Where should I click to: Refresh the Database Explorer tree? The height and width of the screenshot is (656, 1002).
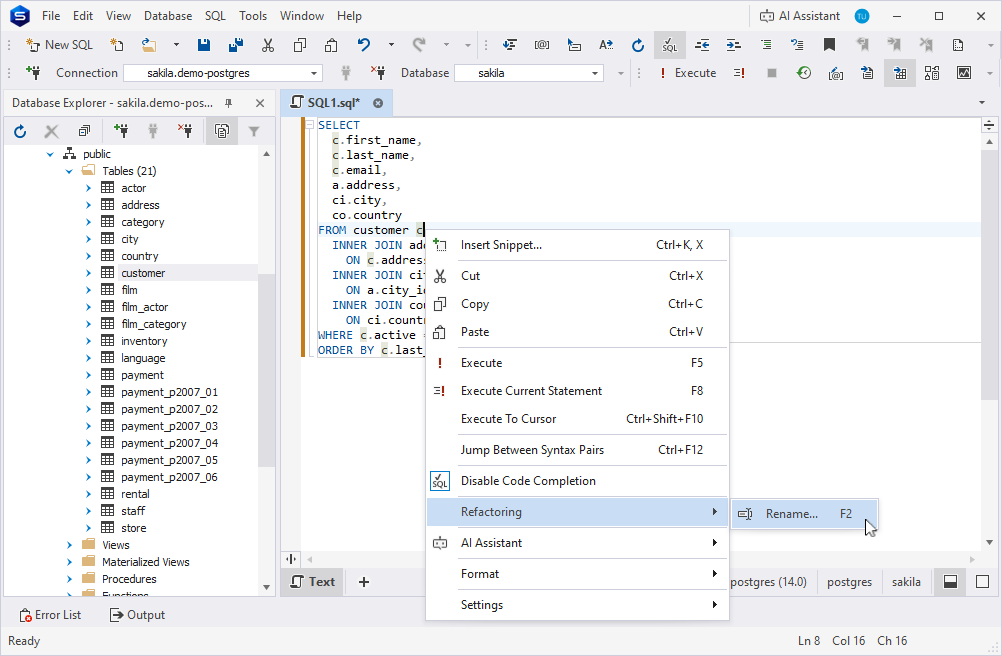[x=20, y=131]
